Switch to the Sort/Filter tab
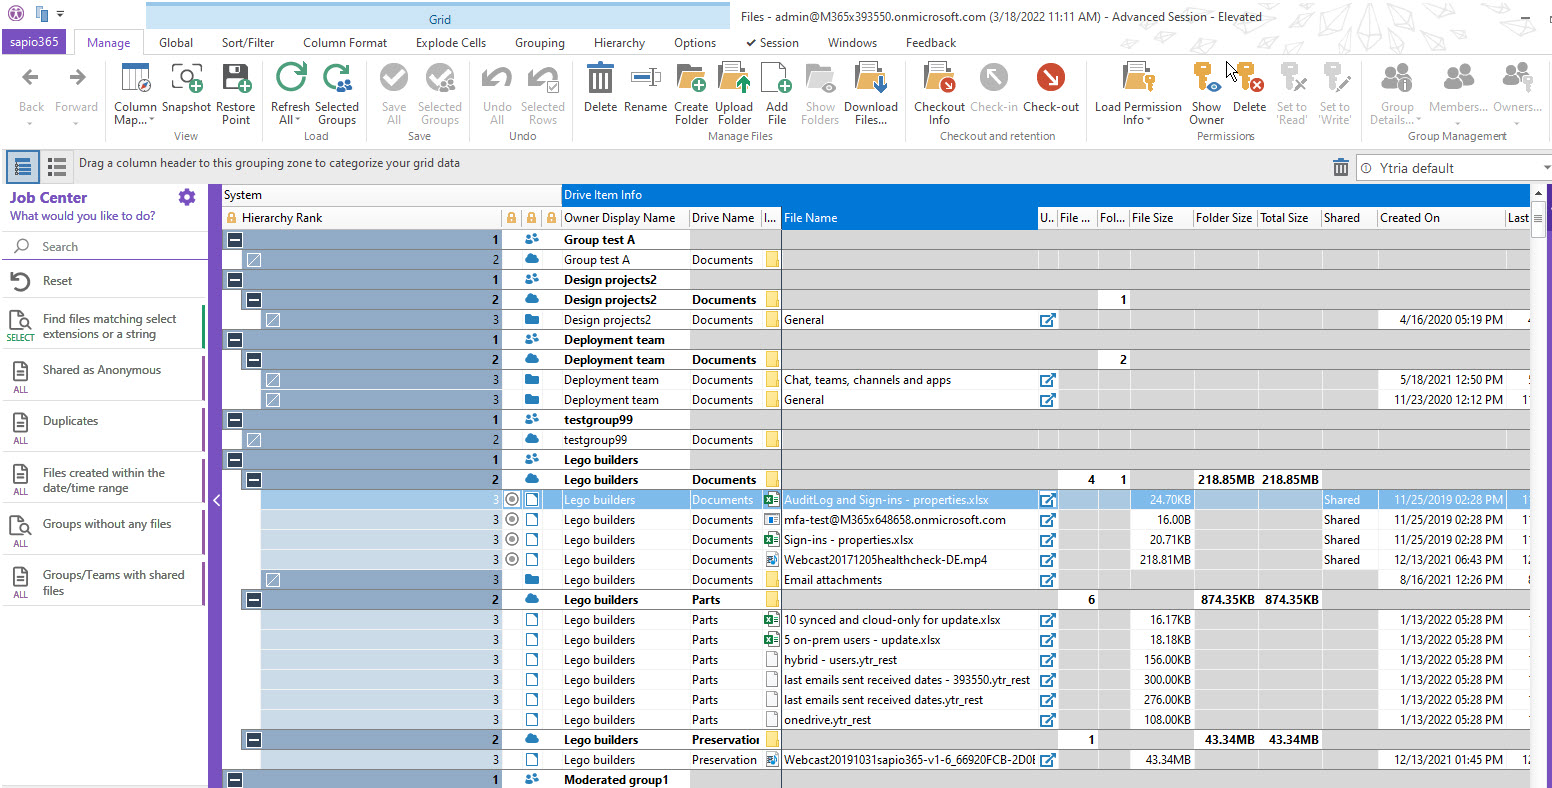The height and width of the screenshot is (788, 1552). click(x=248, y=43)
